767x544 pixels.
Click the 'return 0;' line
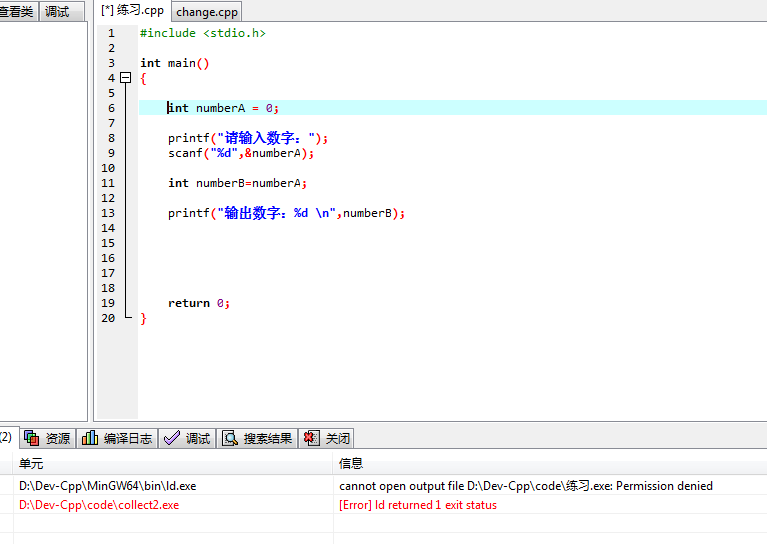(x=199, y=303)
